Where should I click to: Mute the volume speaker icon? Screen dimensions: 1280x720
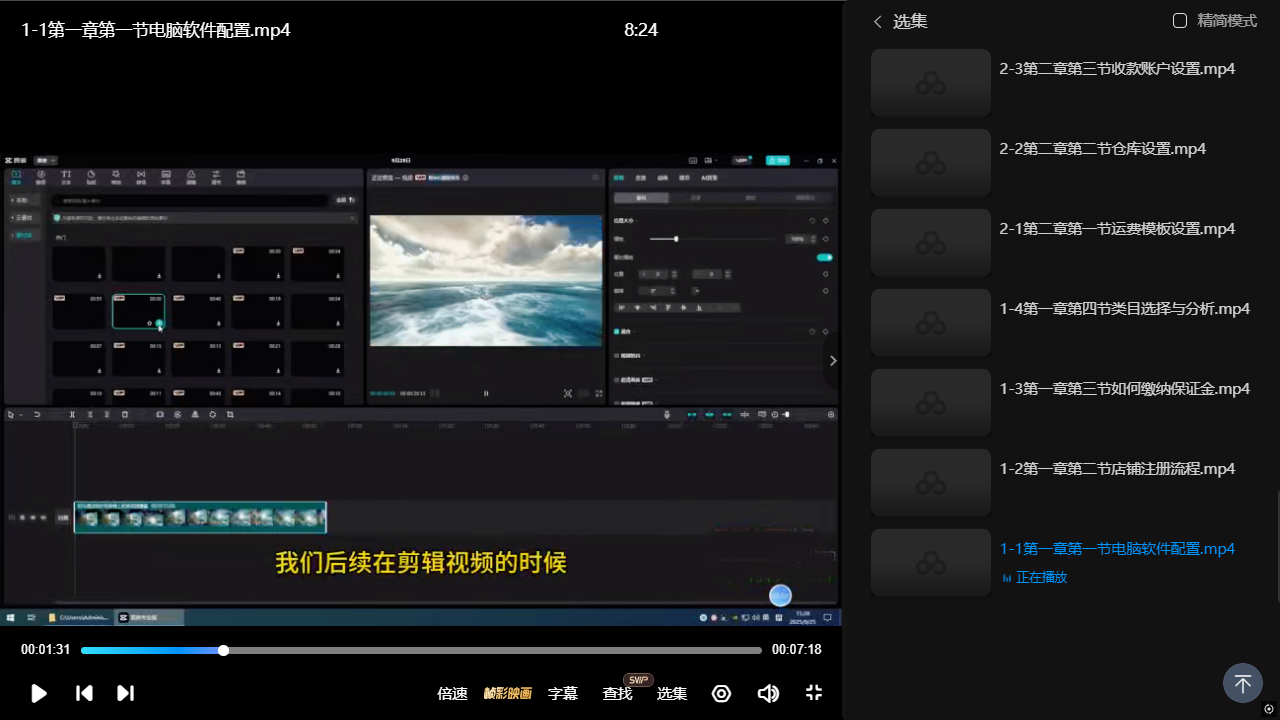(x=768, y=693)
